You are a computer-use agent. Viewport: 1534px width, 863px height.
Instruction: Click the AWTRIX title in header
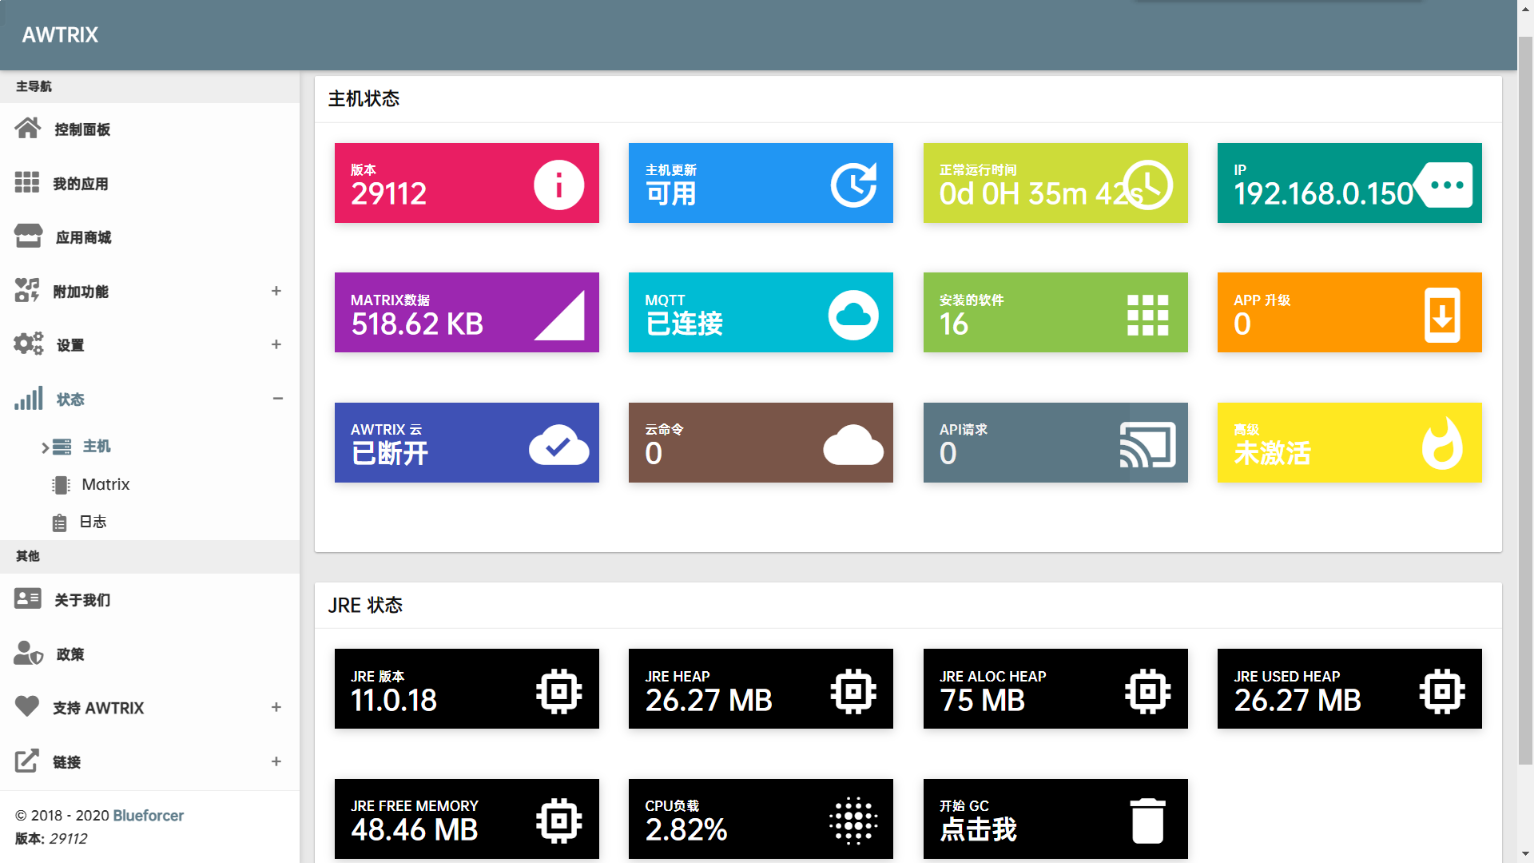point(60,35)
